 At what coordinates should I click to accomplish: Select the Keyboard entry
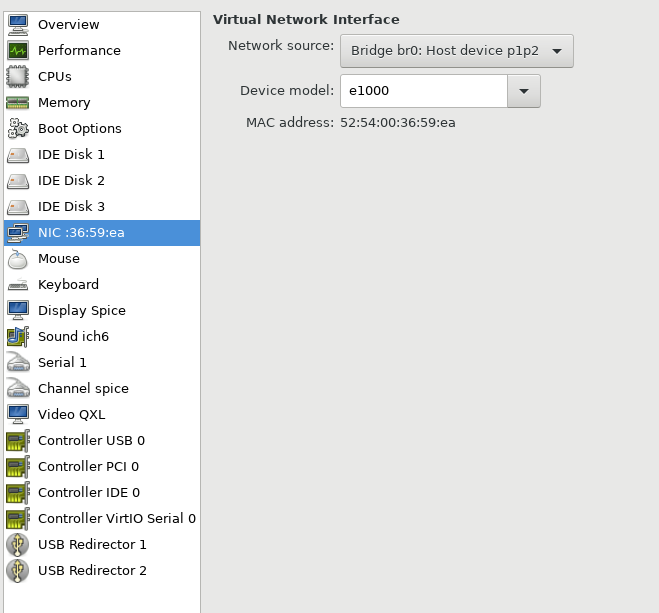pyautogui.click(x=102, y=285)
